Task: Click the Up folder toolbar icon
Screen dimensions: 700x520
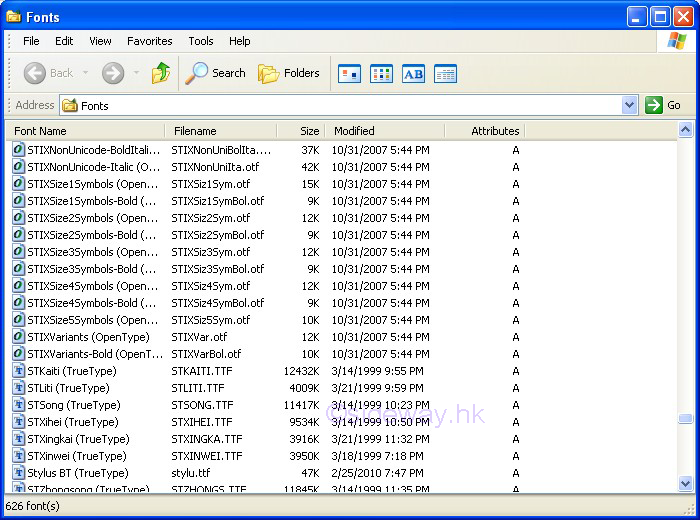Action: coord(161,73)
